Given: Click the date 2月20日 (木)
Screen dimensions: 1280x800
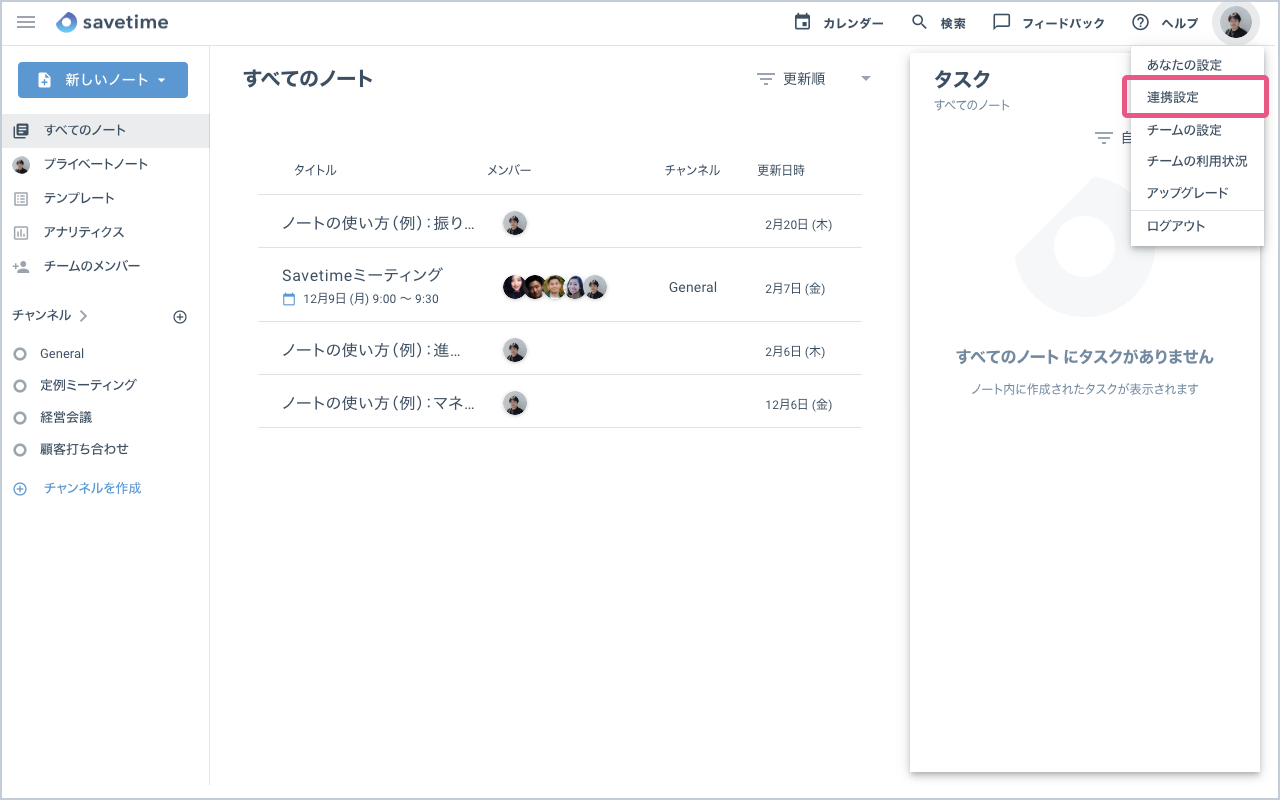Looking at the screenshot, I should click(x=798, y=225).
